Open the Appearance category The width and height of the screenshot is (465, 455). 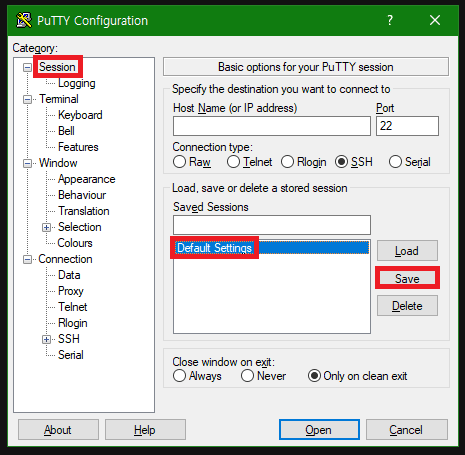[87, 179]
